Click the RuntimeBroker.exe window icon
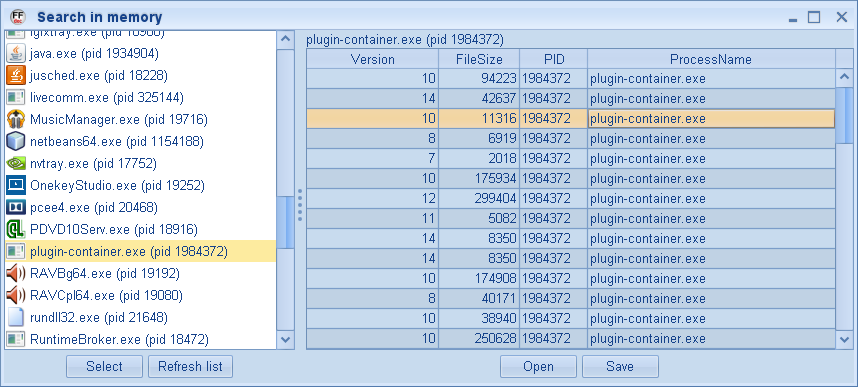 pos(16,339)
